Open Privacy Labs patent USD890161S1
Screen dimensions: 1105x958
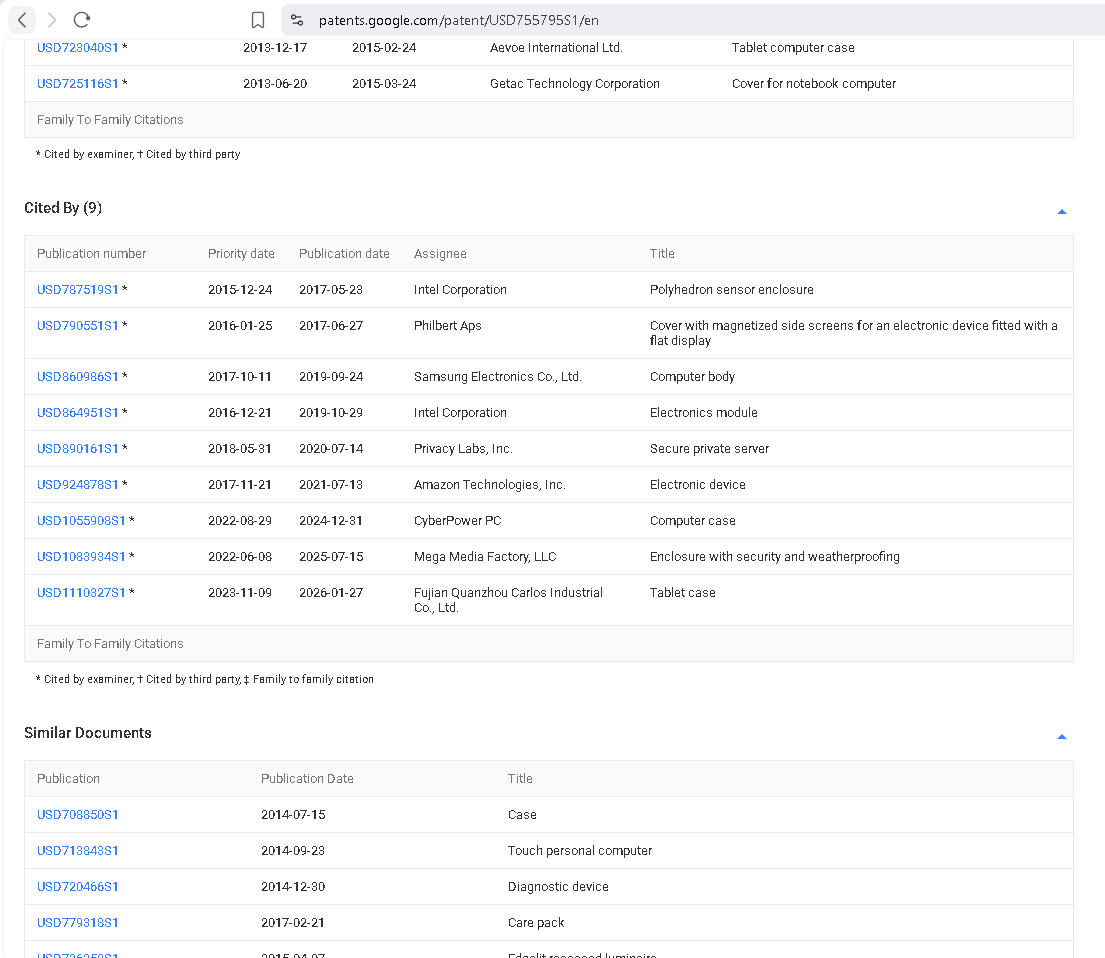click(x=78, y=449)
